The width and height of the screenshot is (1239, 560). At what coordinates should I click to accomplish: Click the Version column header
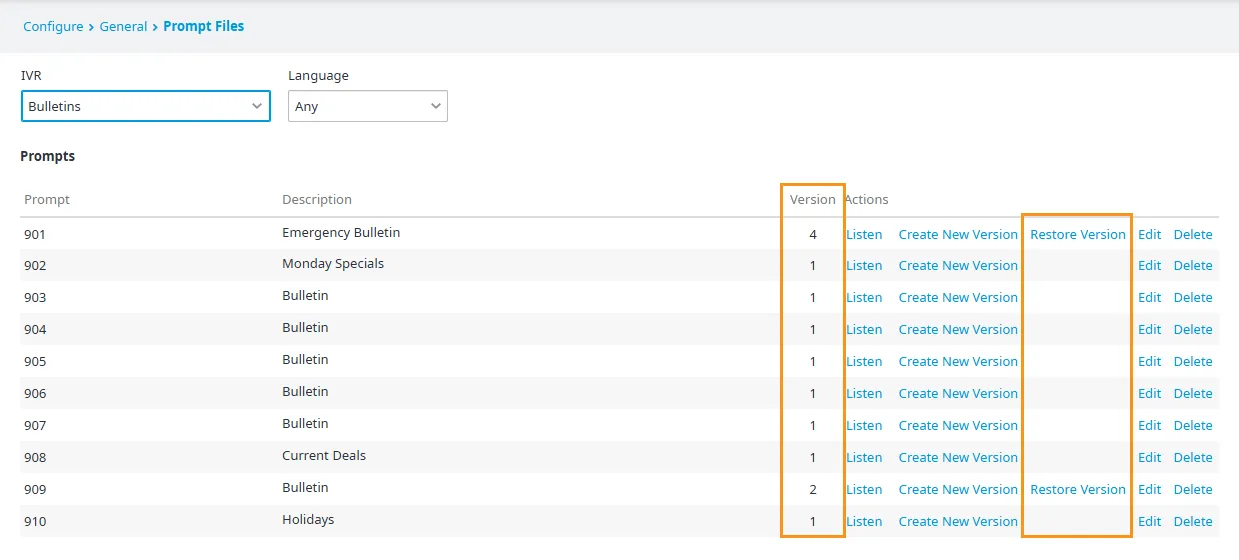[x=812, y=200]
